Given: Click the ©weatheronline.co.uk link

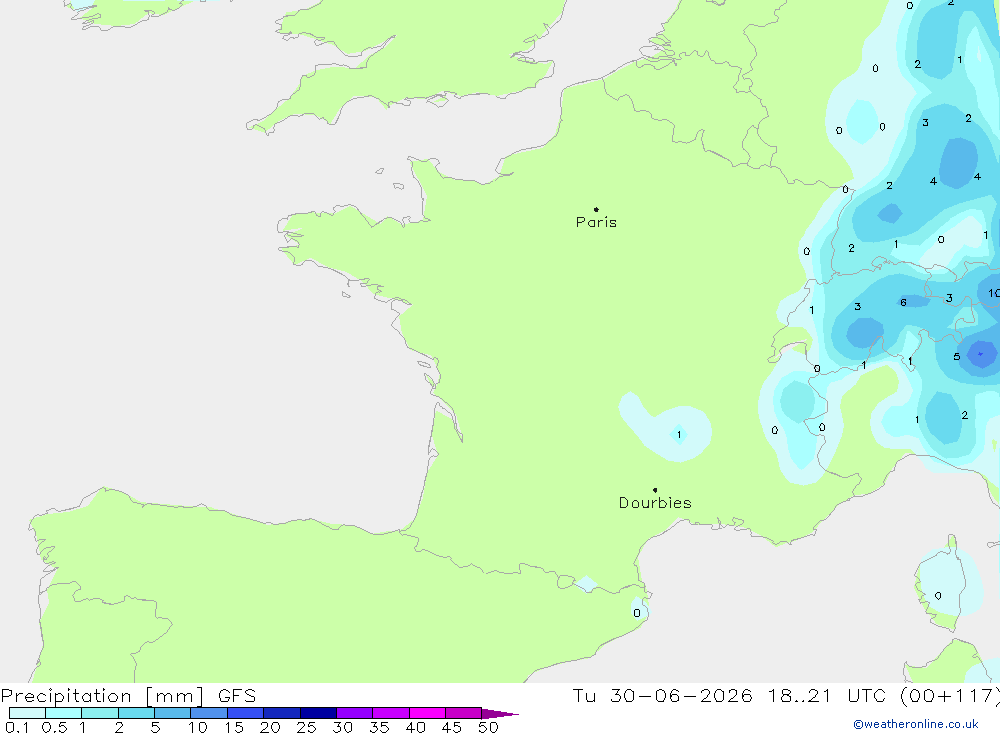Looking at the screenshot, I should (x=916, y=724).
